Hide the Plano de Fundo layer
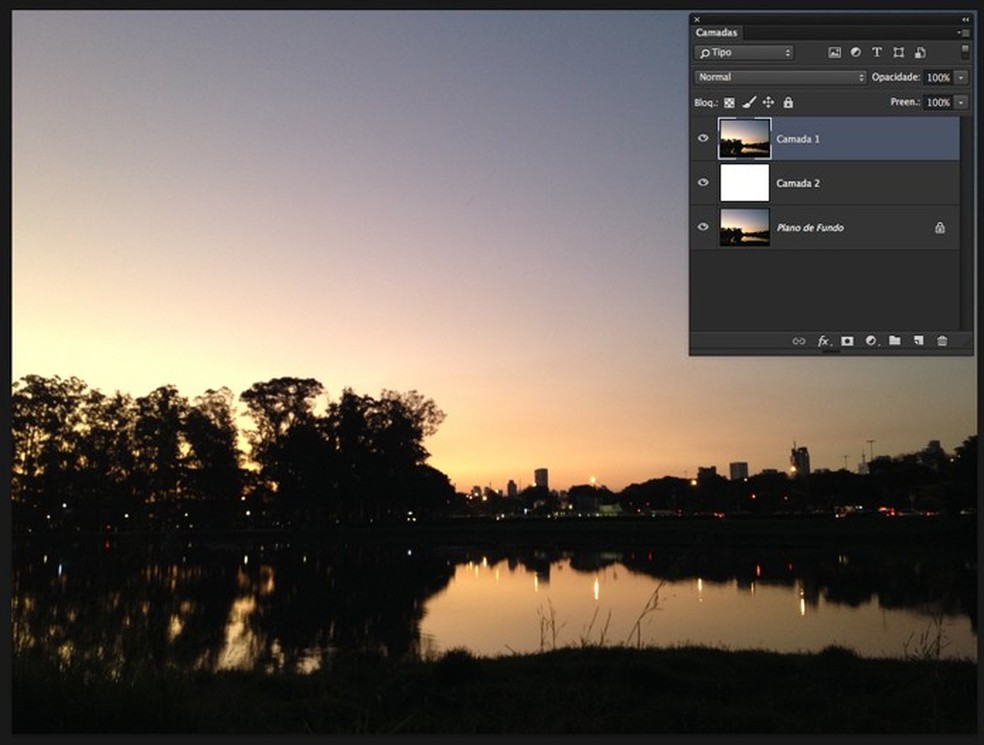 (x=703, y=227)
